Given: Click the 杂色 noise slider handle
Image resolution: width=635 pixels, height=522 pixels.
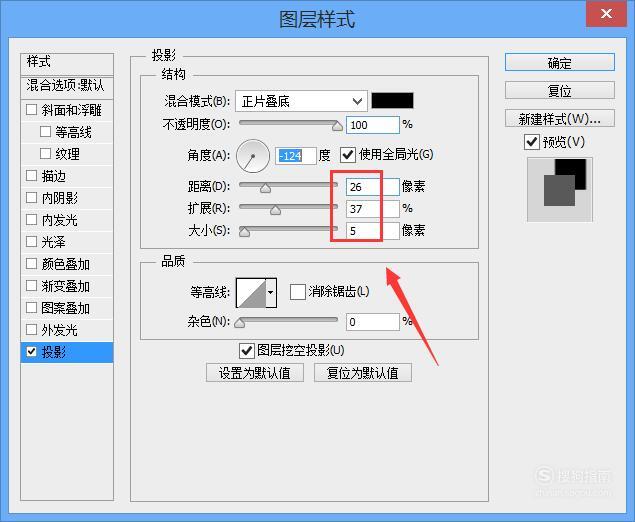Looking at the screenshot, I should (x=240, y=323).
